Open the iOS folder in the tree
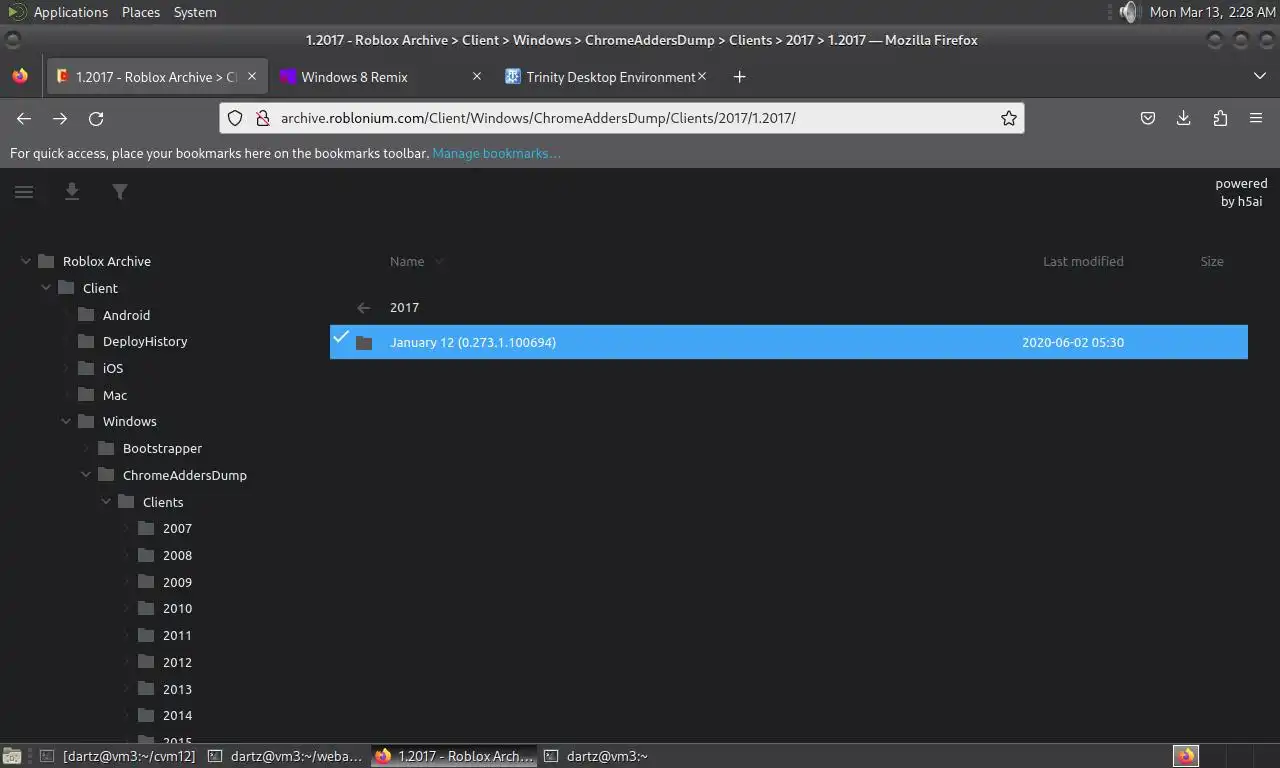The image size is (1280, 768). pyautogui.click(x=113, y=368)
